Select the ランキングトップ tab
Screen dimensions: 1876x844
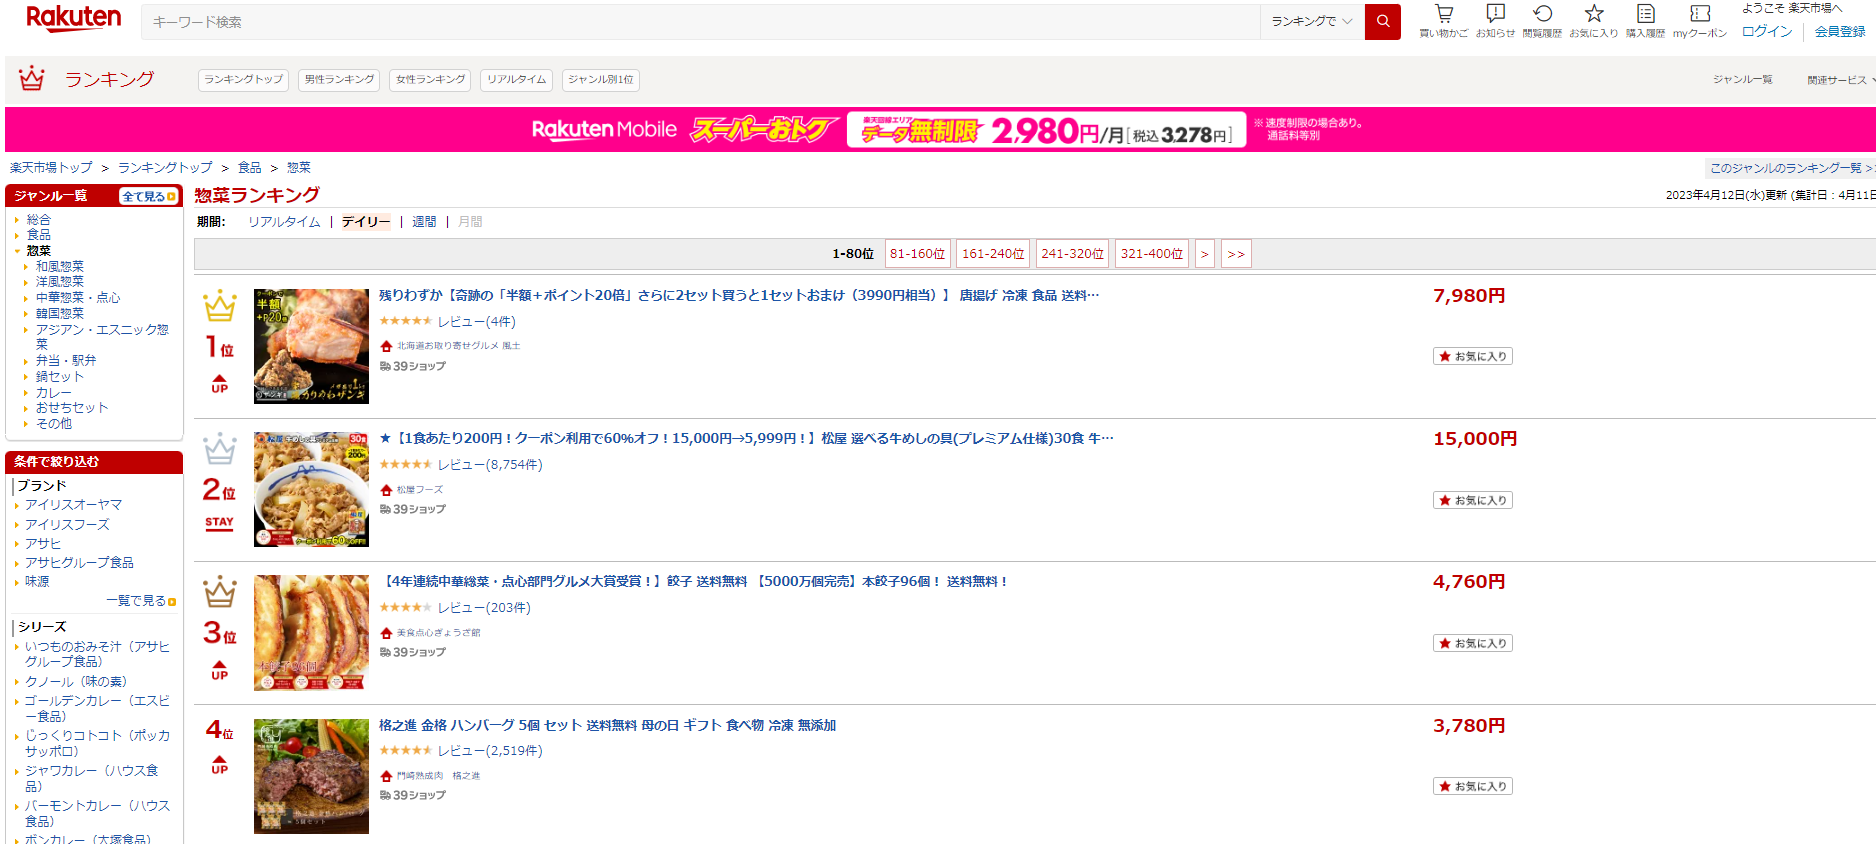point(244,80)
